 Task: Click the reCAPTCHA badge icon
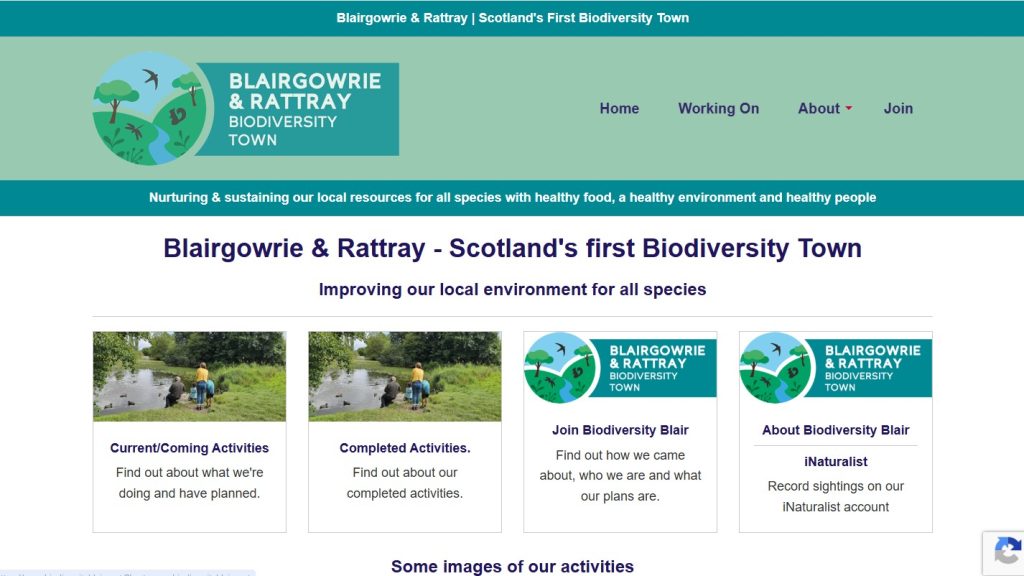(1008, 552)
